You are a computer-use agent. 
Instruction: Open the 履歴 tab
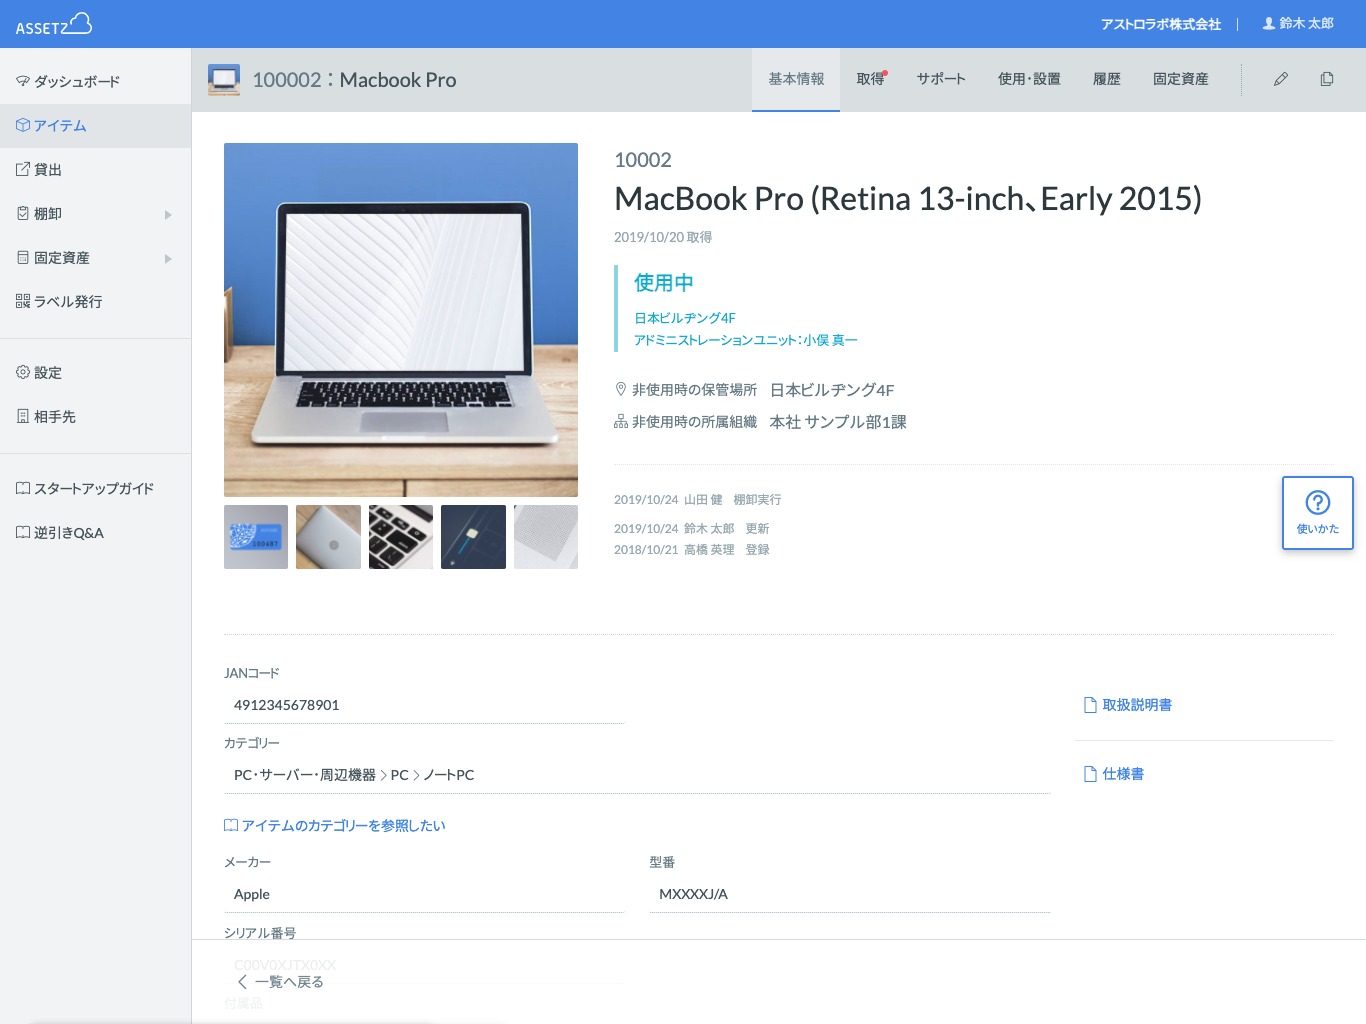[1106, 79]
